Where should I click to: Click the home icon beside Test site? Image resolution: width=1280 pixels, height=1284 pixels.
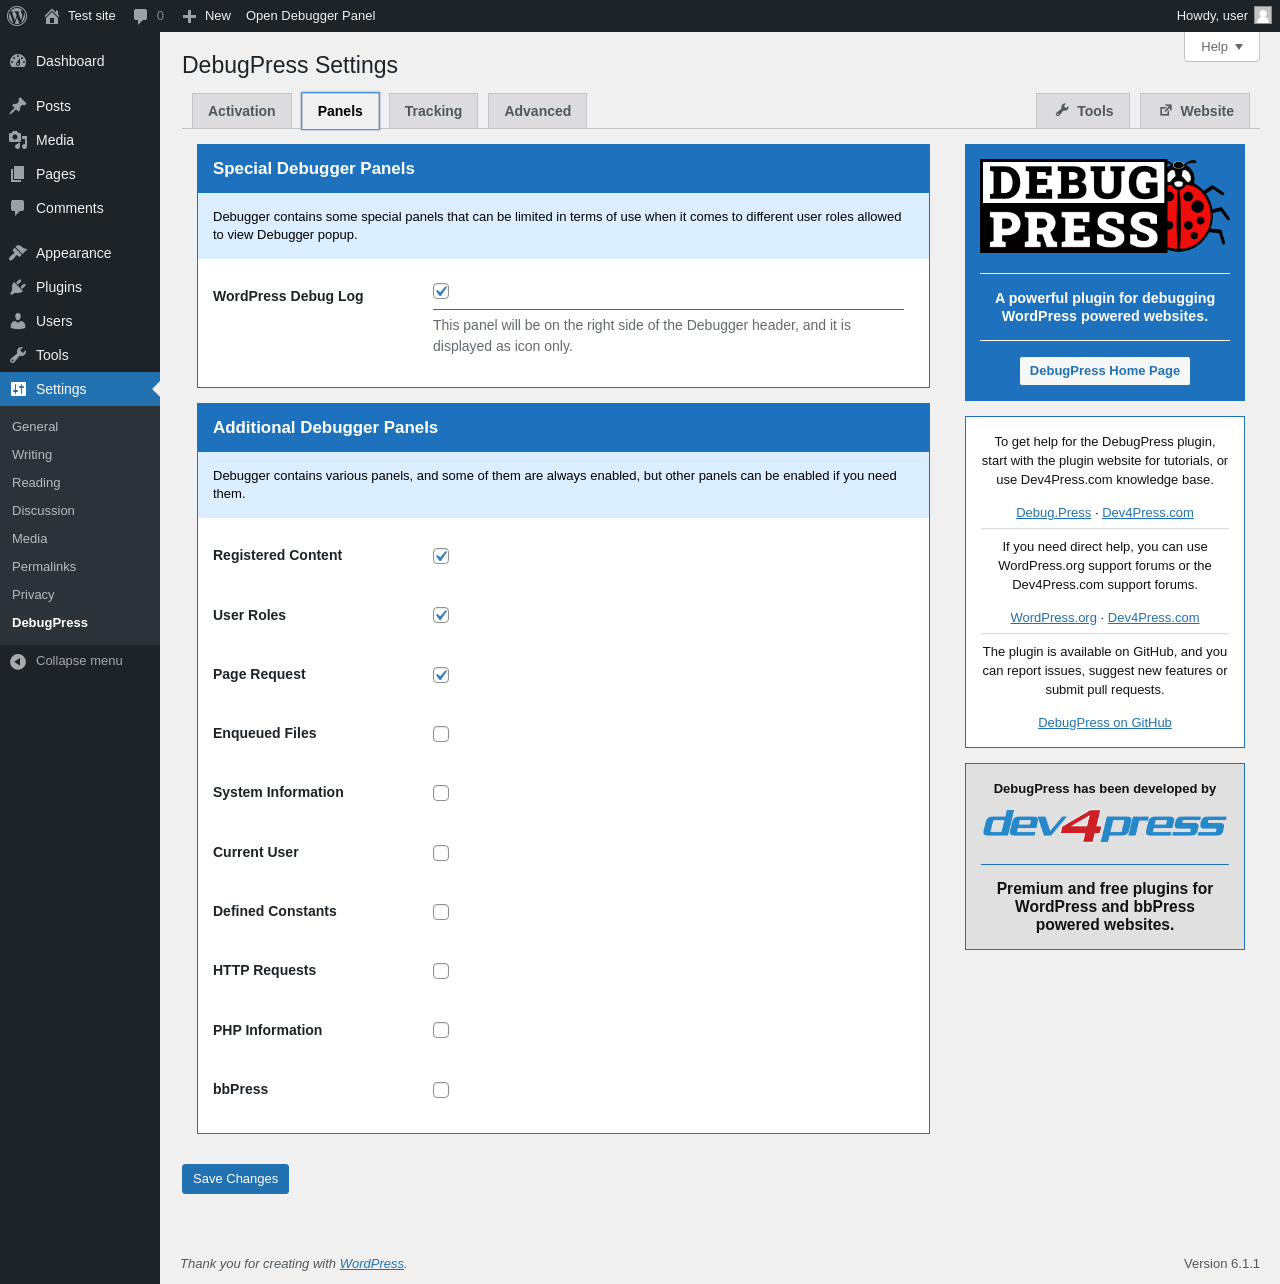click(52, 16)
